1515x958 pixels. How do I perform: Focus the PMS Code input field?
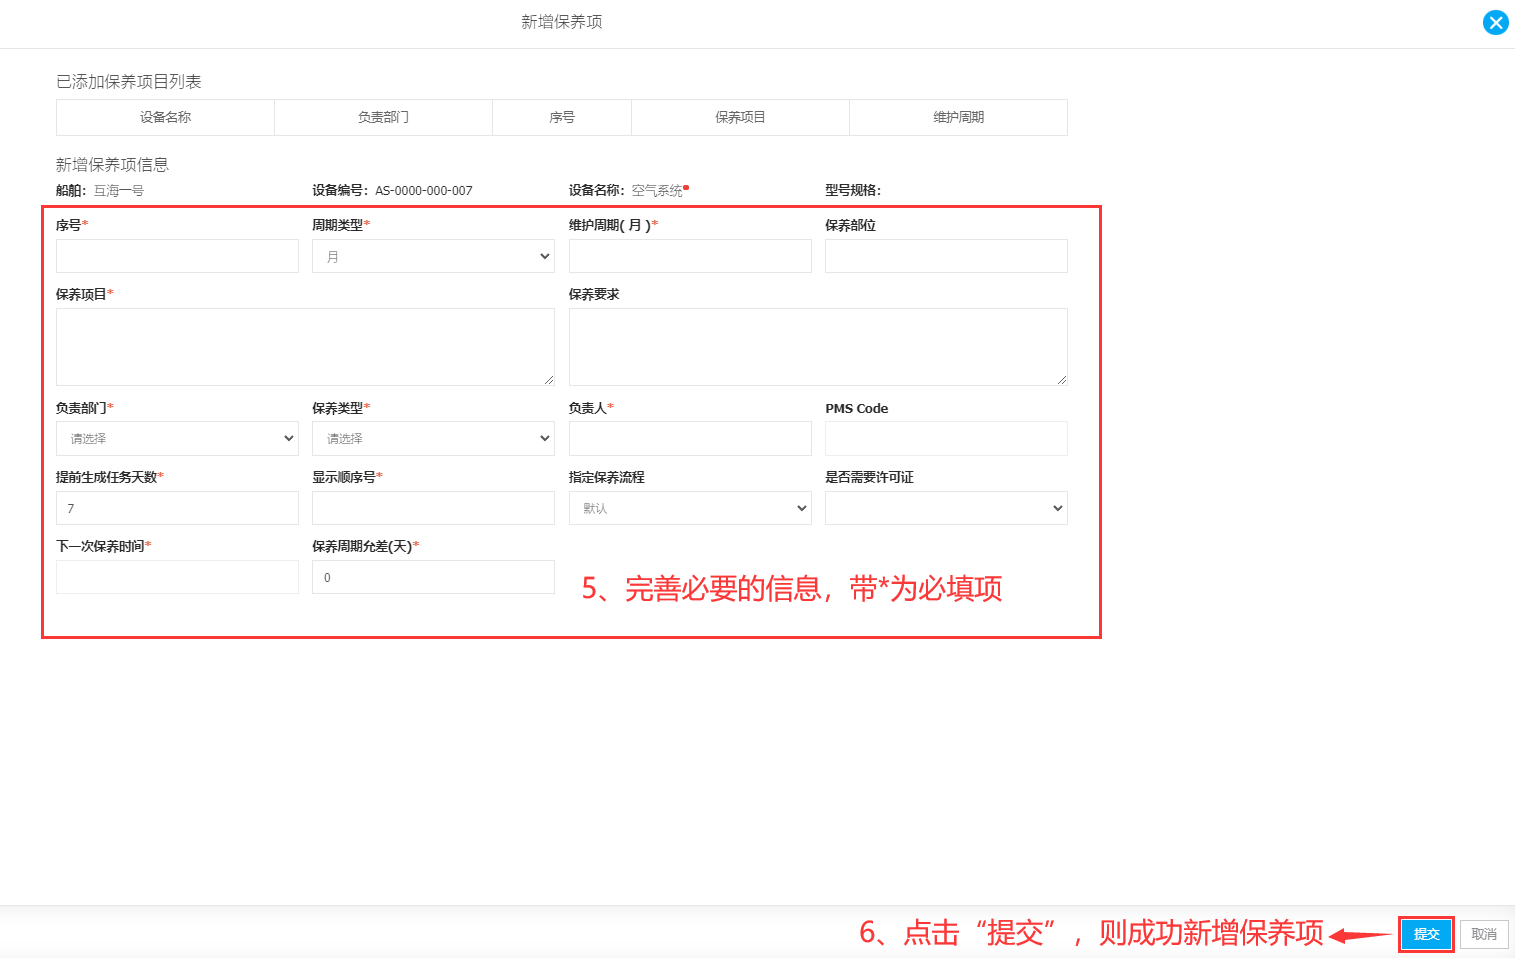click(946, 438)
